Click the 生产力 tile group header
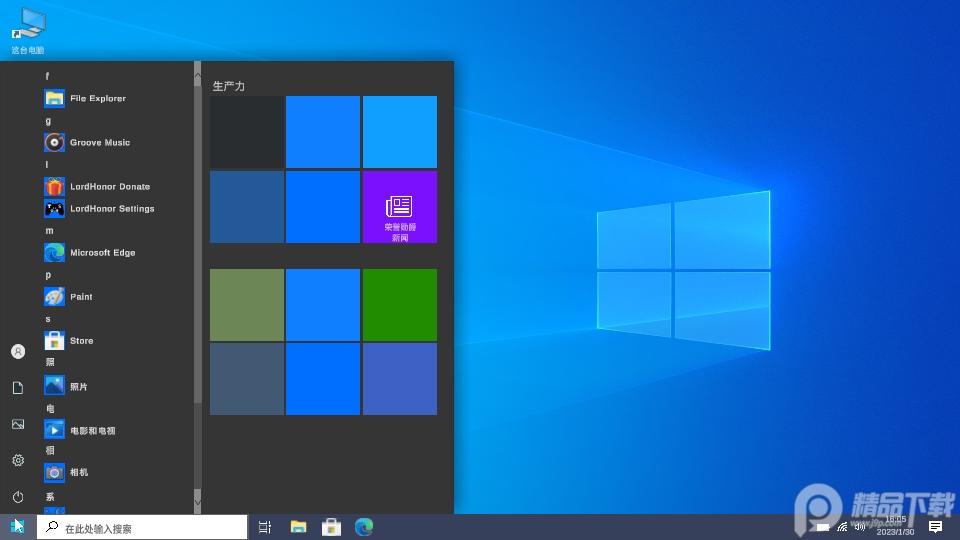960x540 pixels. [x=229, y=86]
